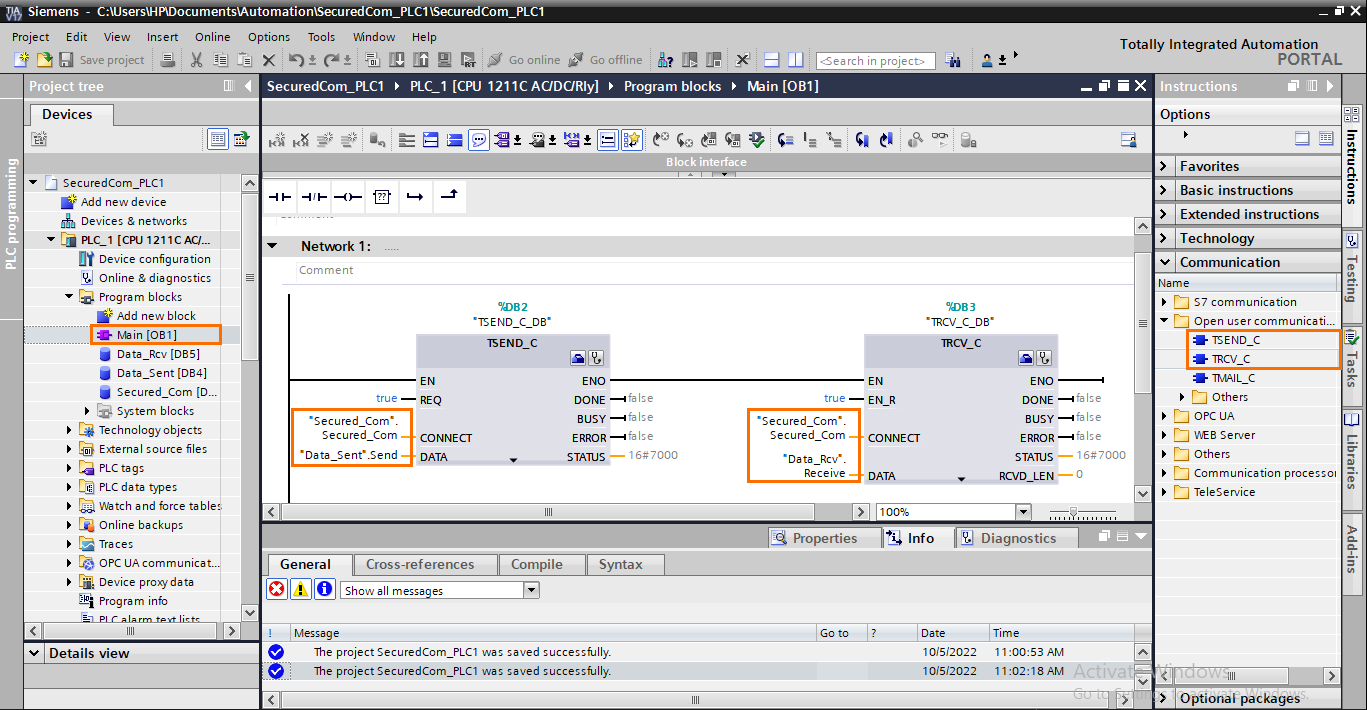Viewport: 1367px width, 710px height.
Task: Start a new device download using Download to device icon
Action: (397, 60)
